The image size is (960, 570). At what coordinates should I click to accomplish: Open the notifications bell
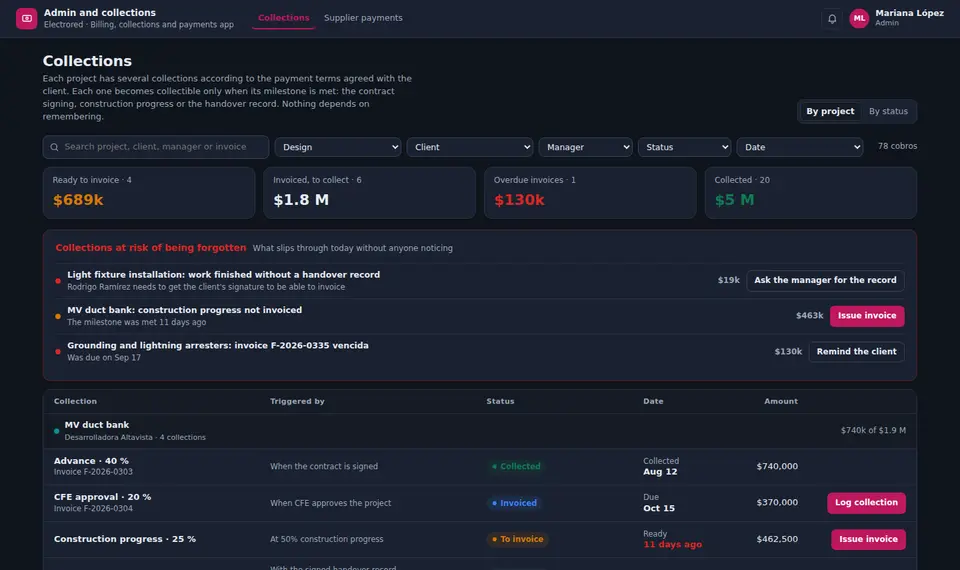click(x=832, y=18)
